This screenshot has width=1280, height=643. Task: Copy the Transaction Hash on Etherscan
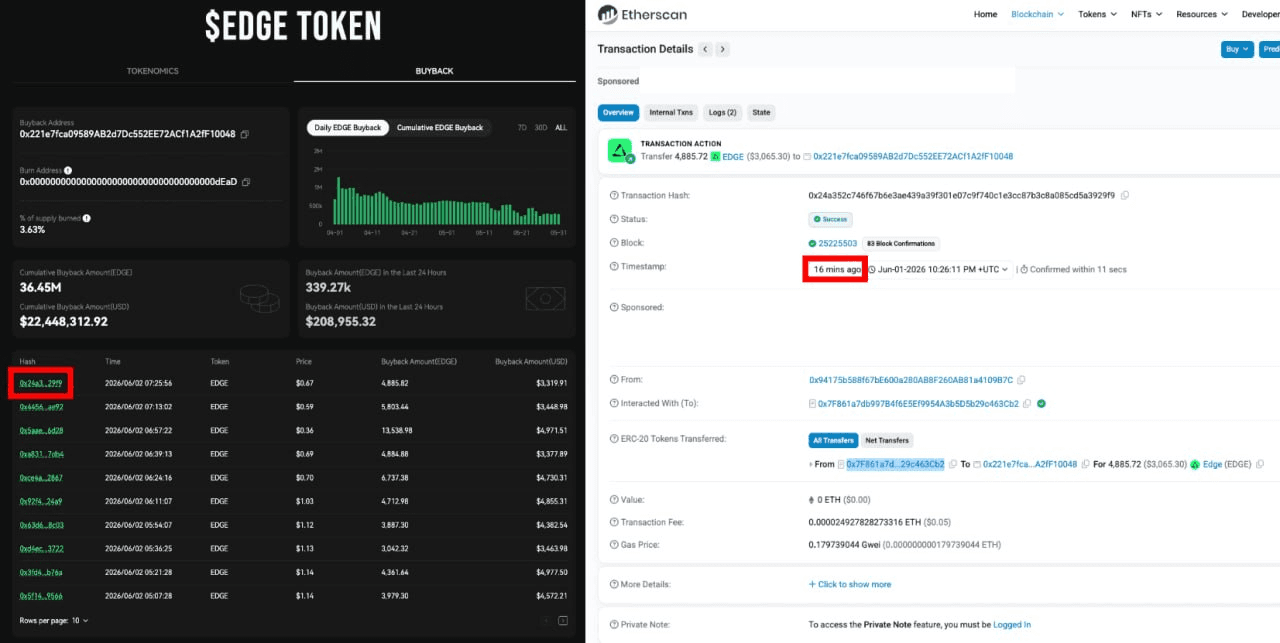click(1125, 196)
